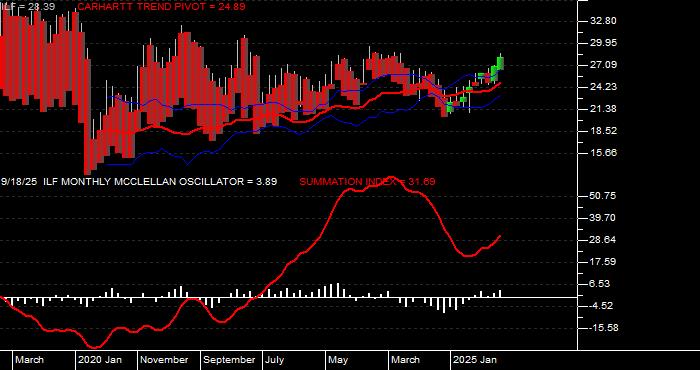Image resolution: width=700 pixels, height=370 pixels.
Task: Select the 'September' date axis label
Action: pyautogui.click(x=229, y=360)
